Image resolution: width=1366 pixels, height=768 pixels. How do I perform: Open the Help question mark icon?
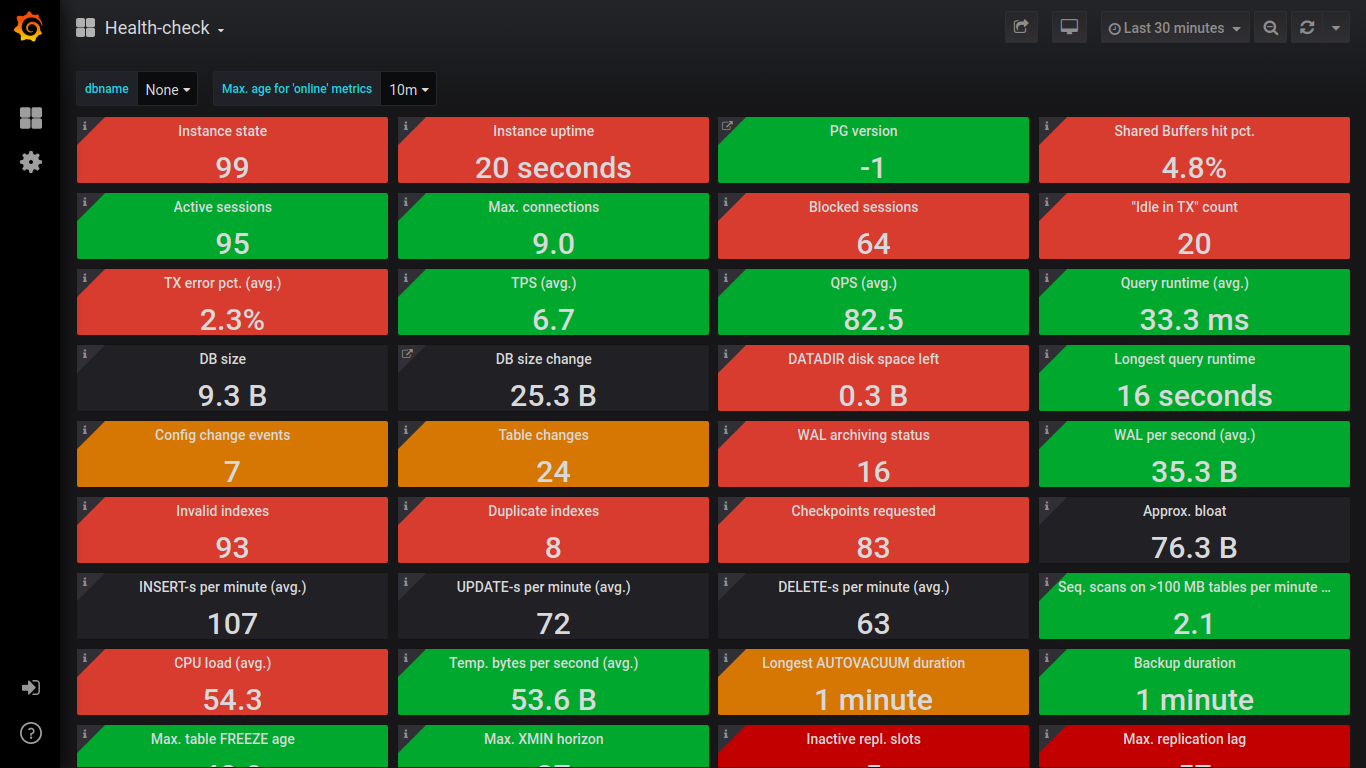(x=31, y=733)
